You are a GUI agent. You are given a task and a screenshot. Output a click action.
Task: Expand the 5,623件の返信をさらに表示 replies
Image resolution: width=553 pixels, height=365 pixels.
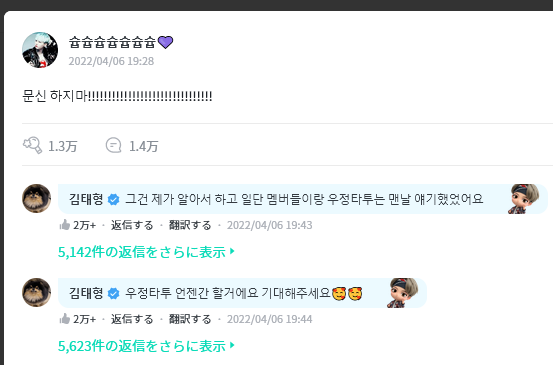point(146,346)
